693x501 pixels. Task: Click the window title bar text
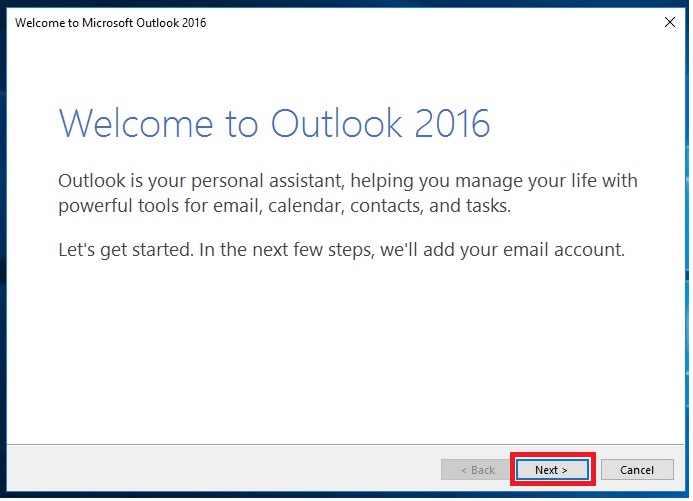click(x=110, y=22)
